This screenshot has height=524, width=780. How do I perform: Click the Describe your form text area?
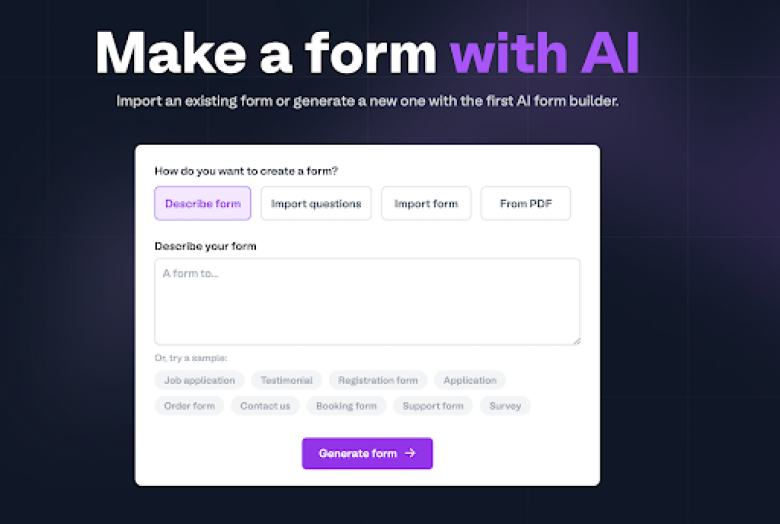(367, 302)
